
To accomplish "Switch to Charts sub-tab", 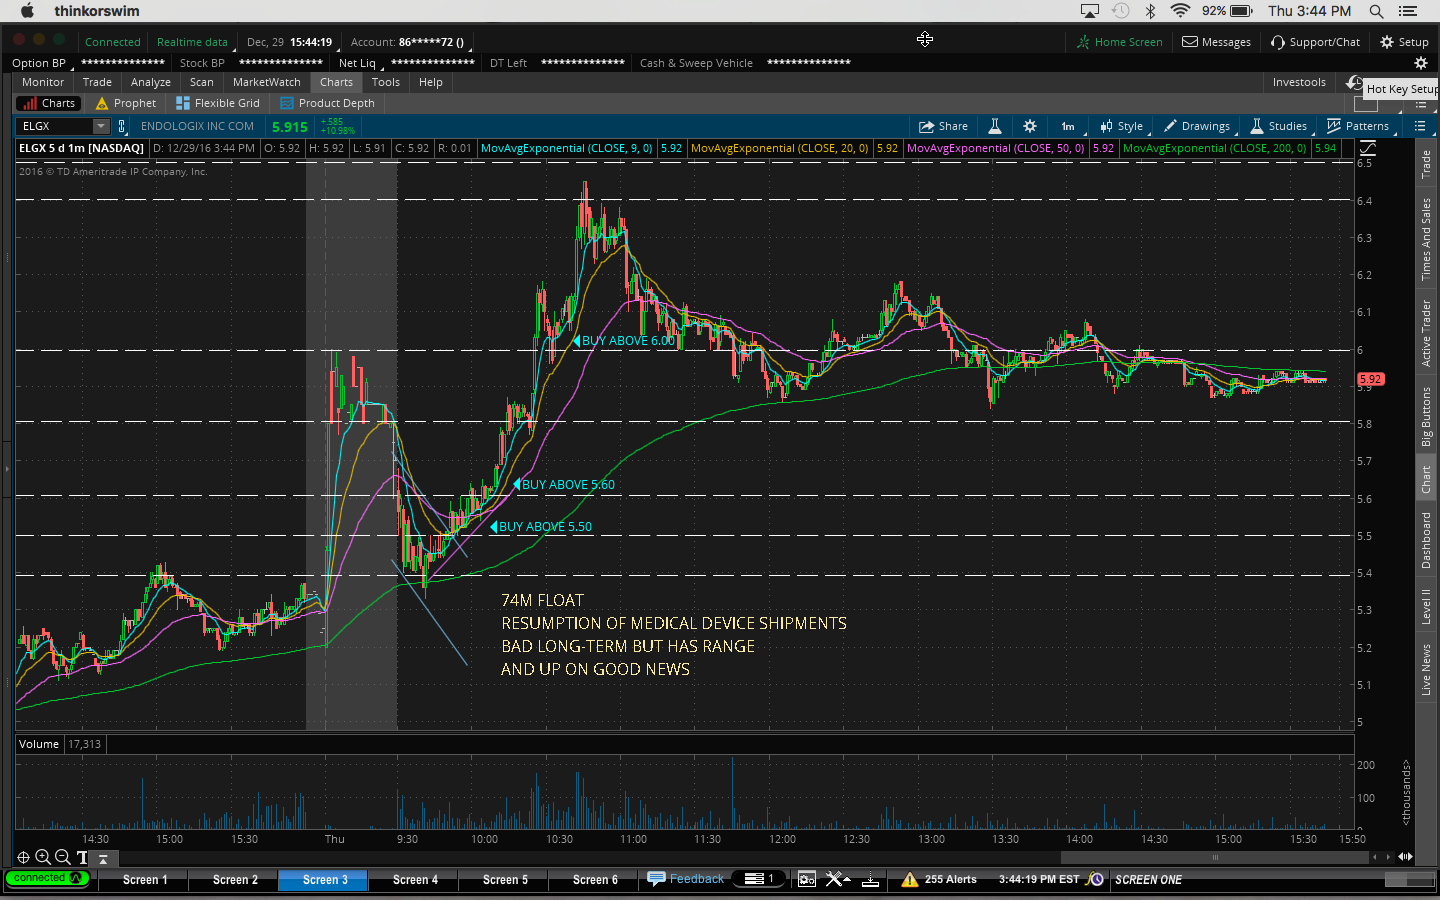I will pyautogui.click(x=49, y=103).
